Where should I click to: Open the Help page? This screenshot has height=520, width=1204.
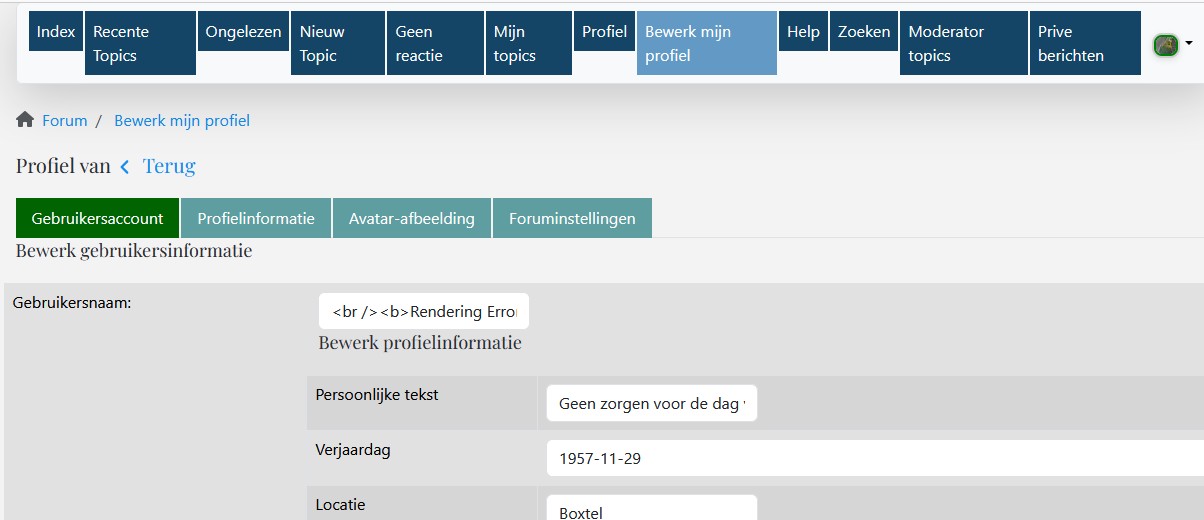point(803,33)
